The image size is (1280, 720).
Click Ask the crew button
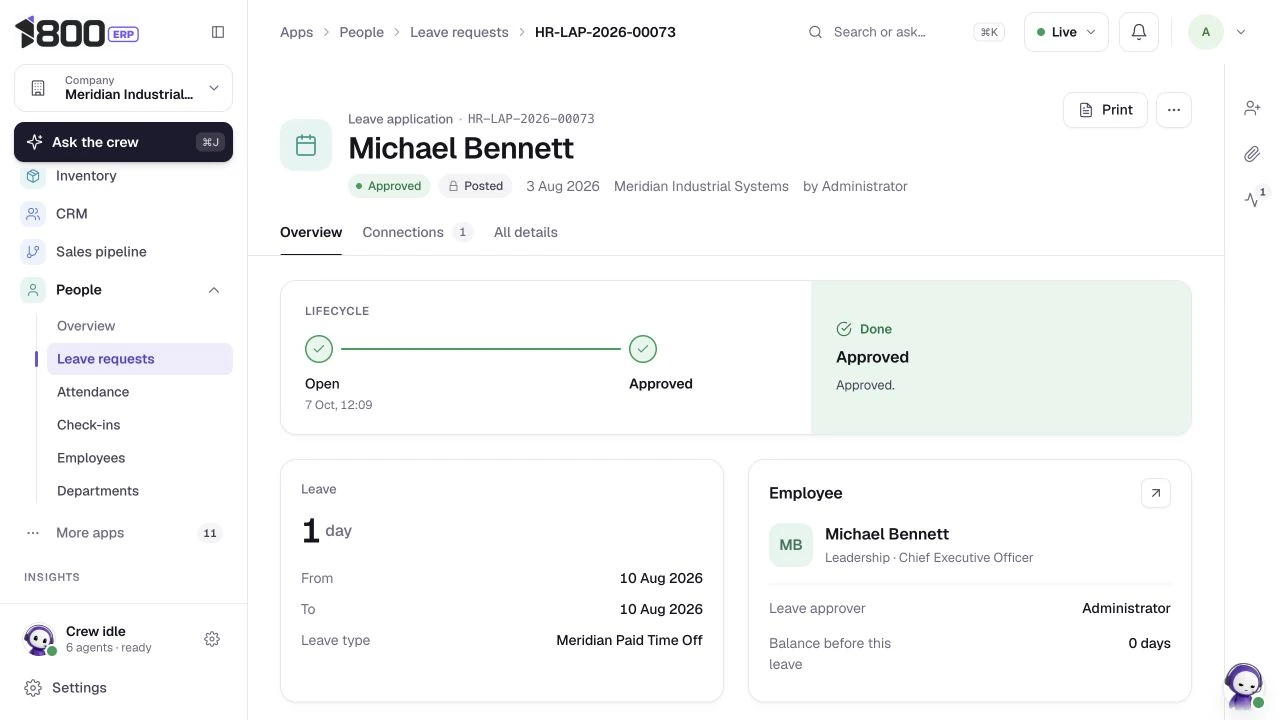123,142
